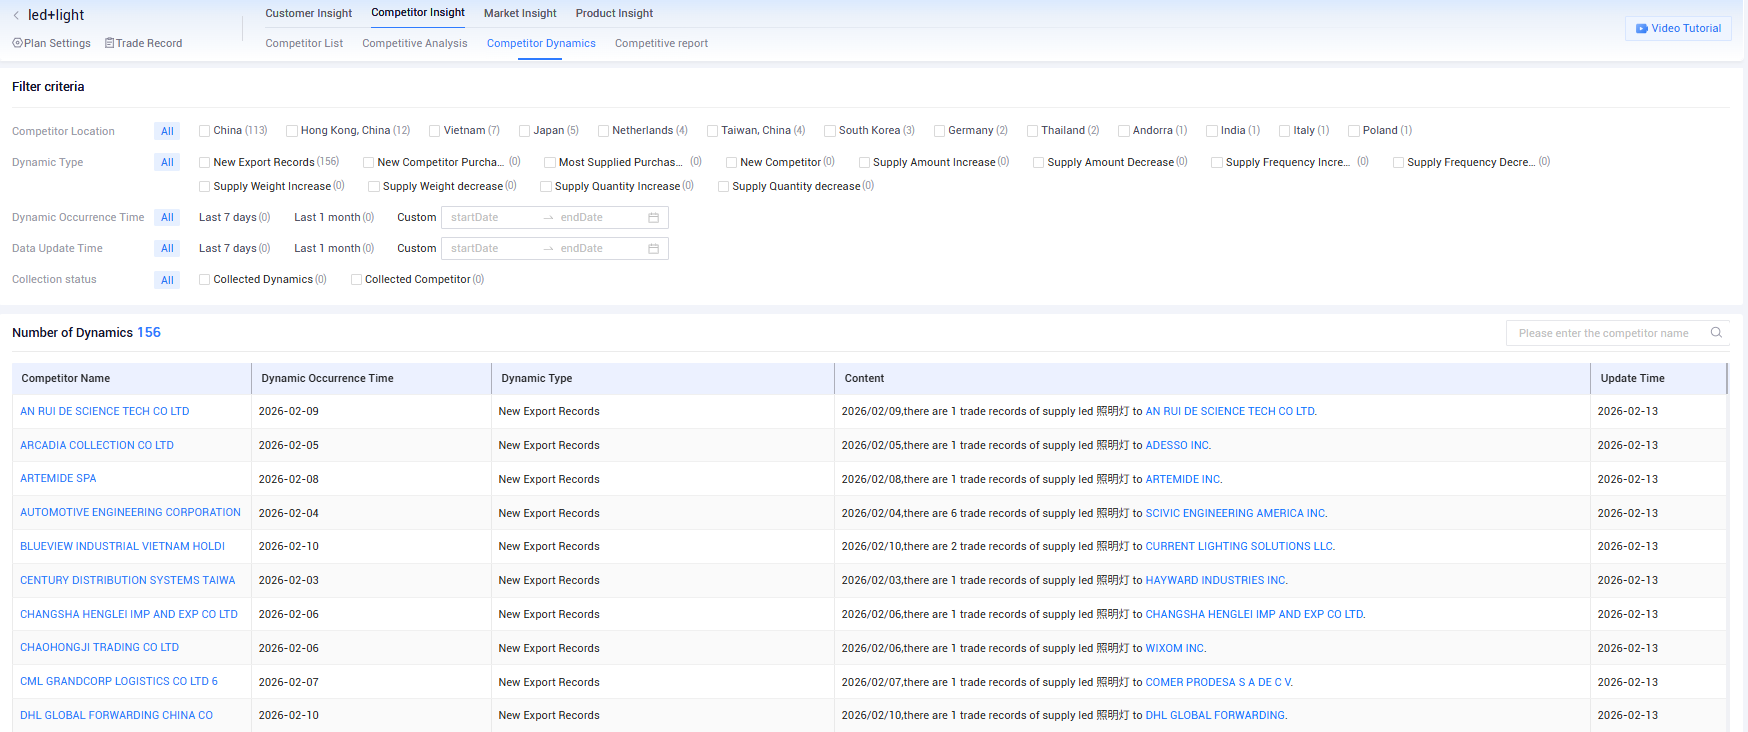
Task: Check the Japan location filter
Action: (x=524, y=131)
